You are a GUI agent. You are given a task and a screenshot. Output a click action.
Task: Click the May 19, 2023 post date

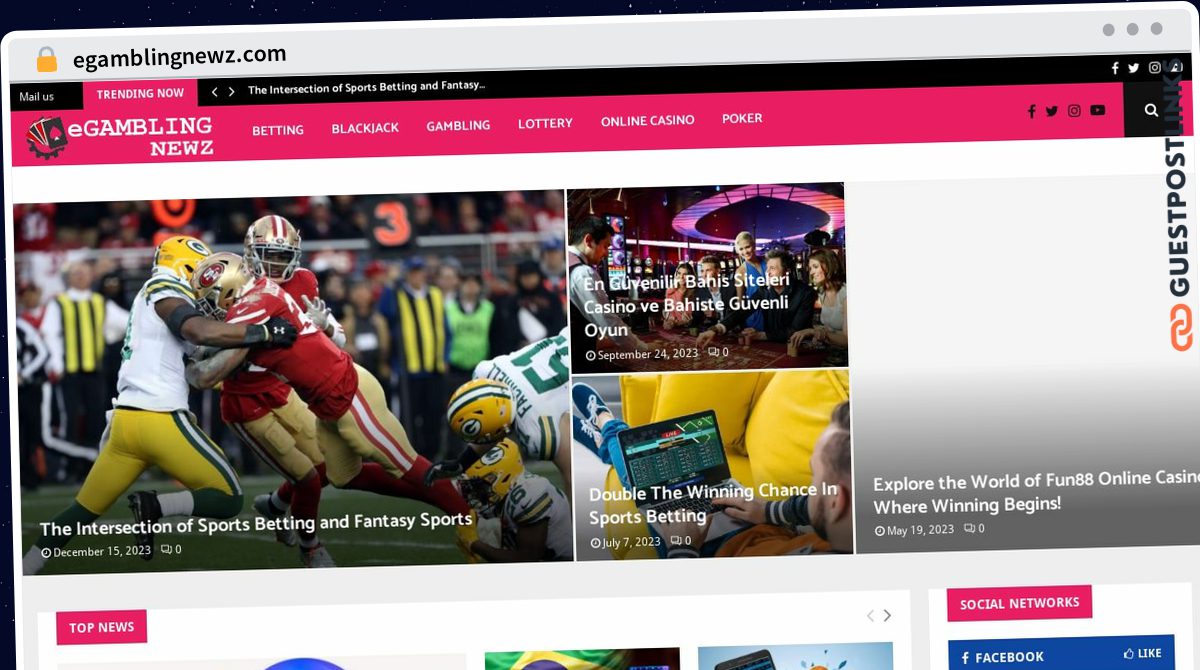pos(914,529)
